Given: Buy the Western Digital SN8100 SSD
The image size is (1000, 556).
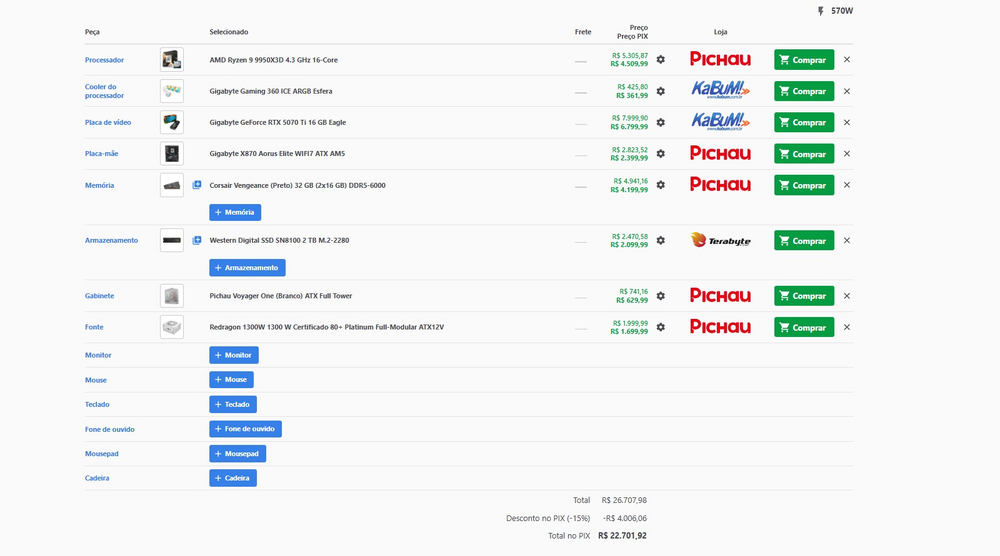Looking at the screenshot, I should point(804,240).
